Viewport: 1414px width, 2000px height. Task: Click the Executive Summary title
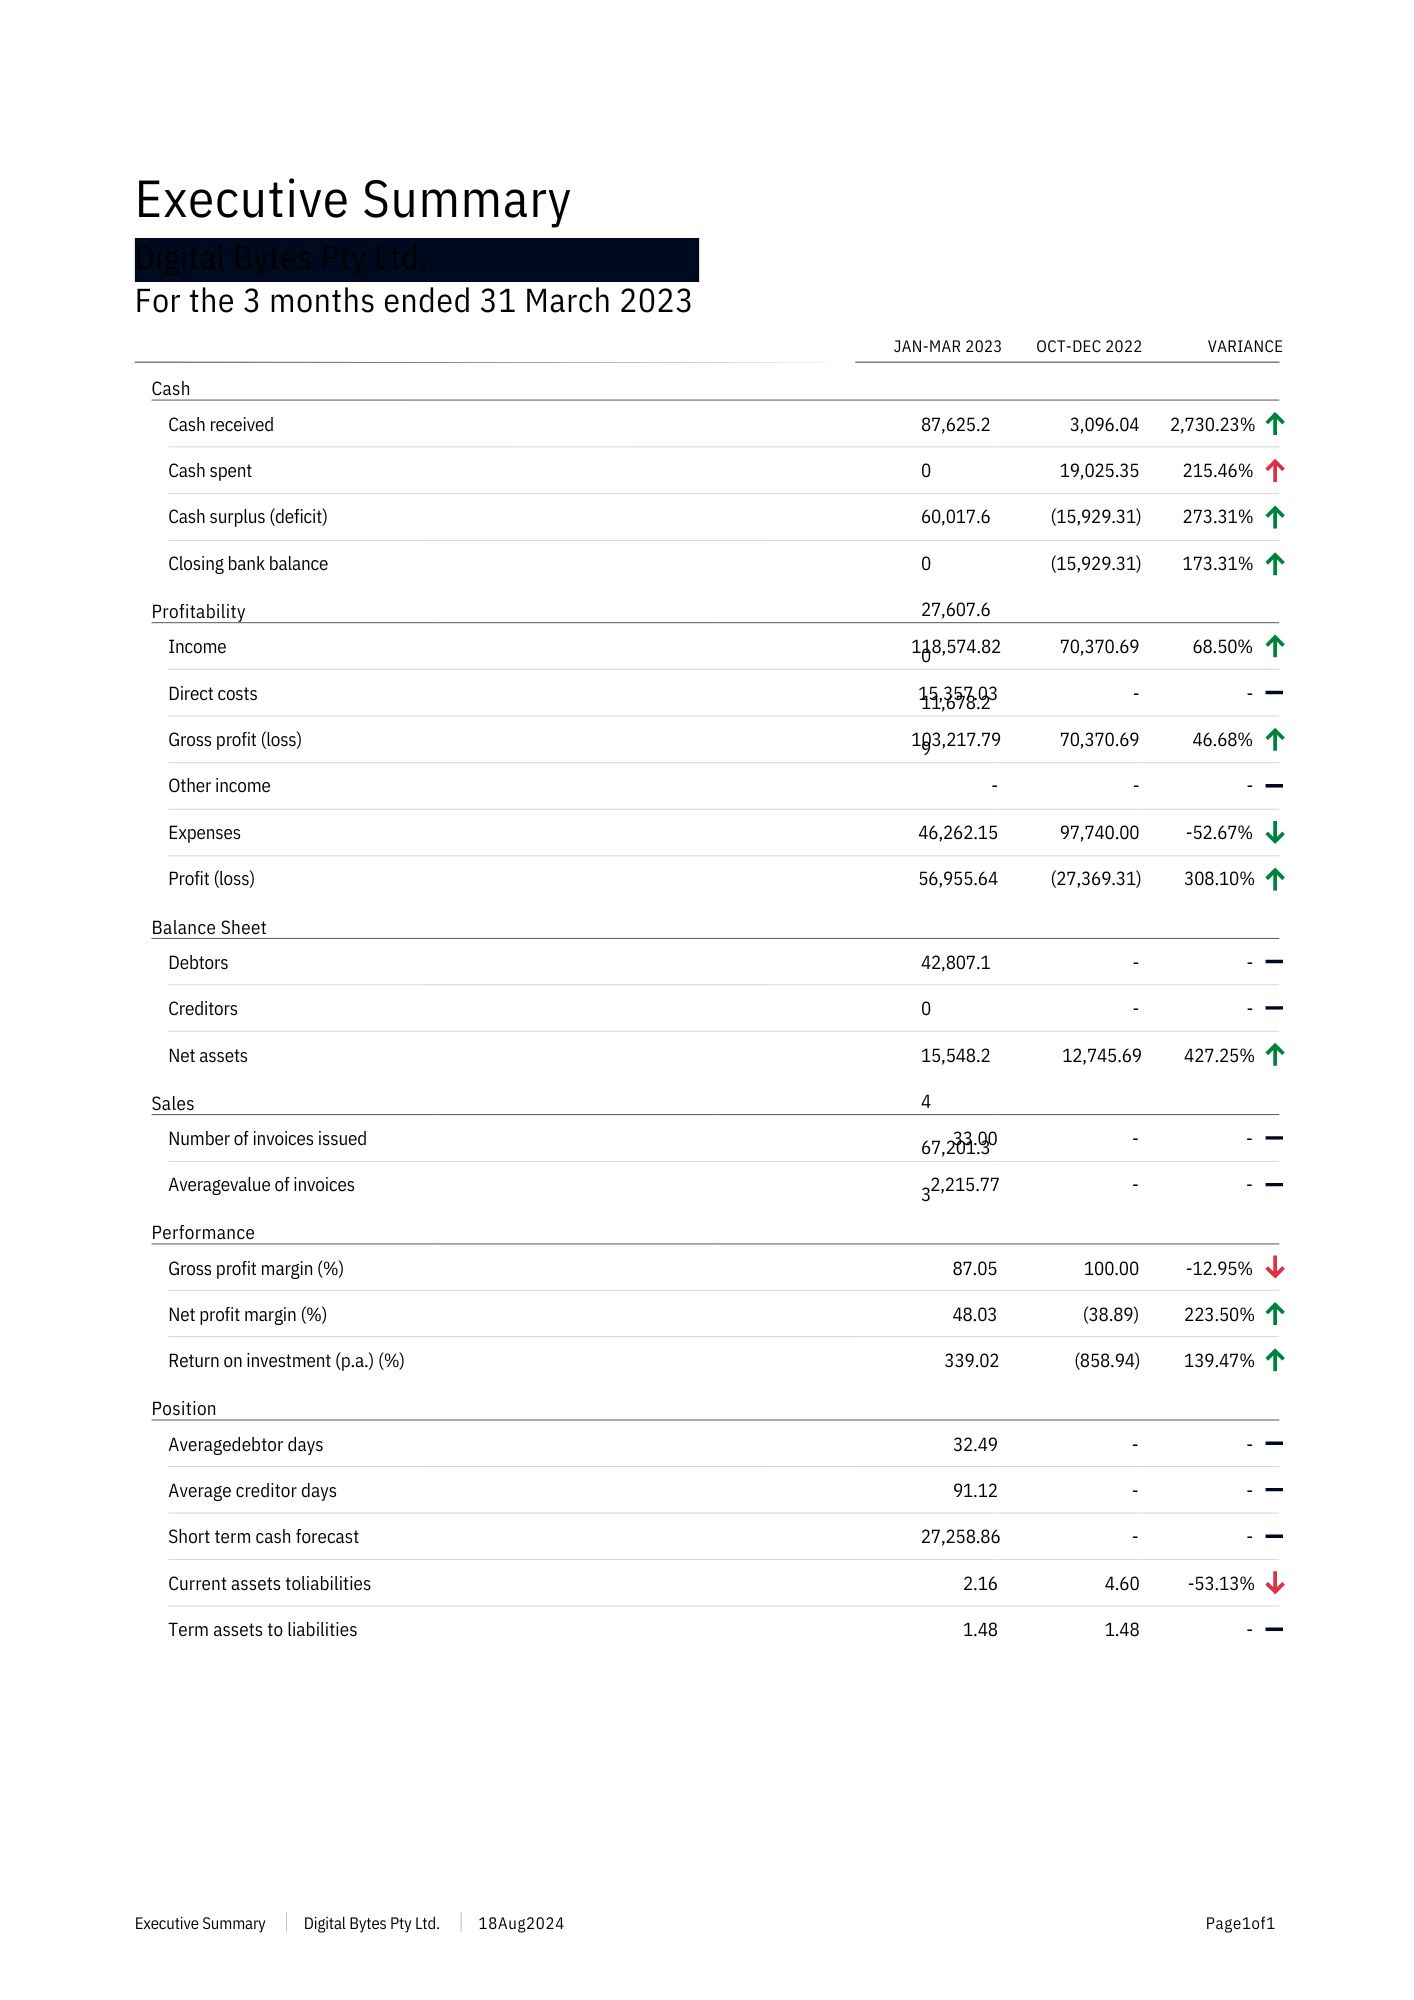[x=352, y=200]
